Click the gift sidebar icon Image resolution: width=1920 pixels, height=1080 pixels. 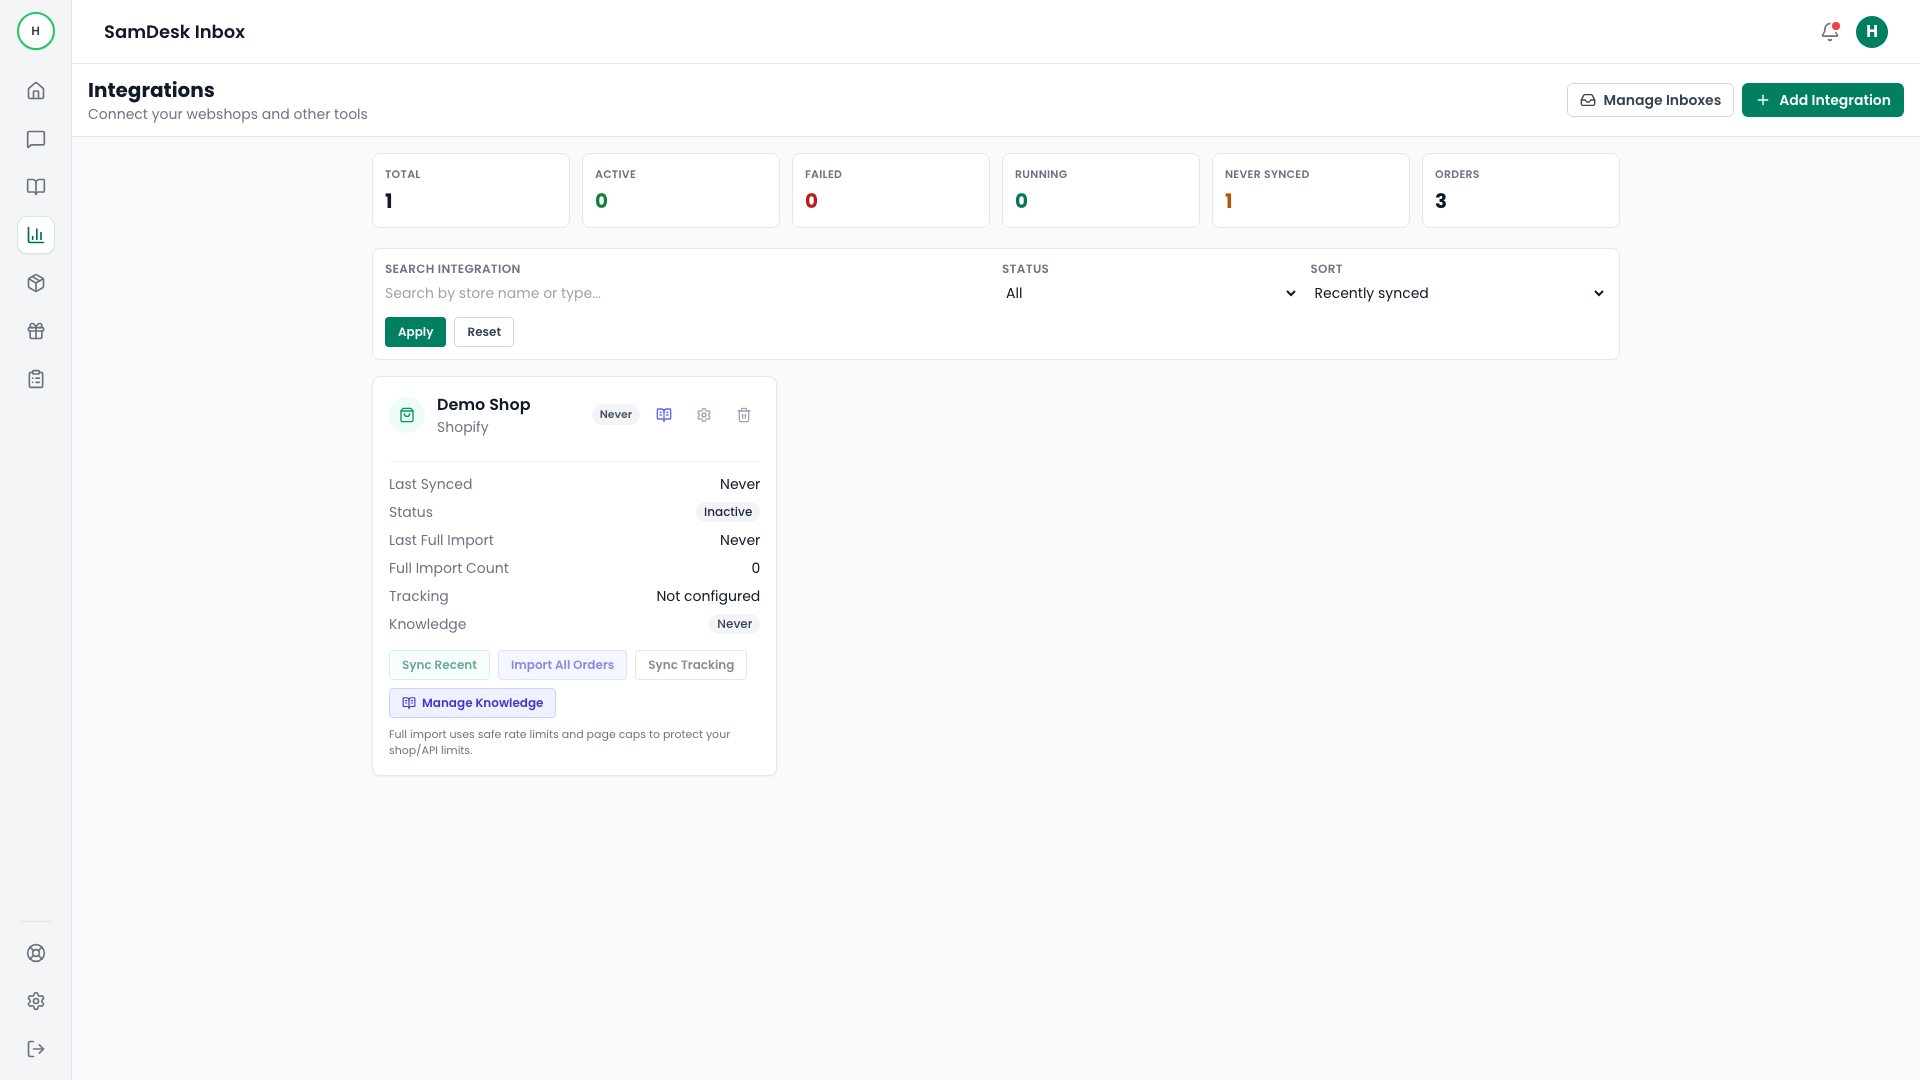click(36, 331)
